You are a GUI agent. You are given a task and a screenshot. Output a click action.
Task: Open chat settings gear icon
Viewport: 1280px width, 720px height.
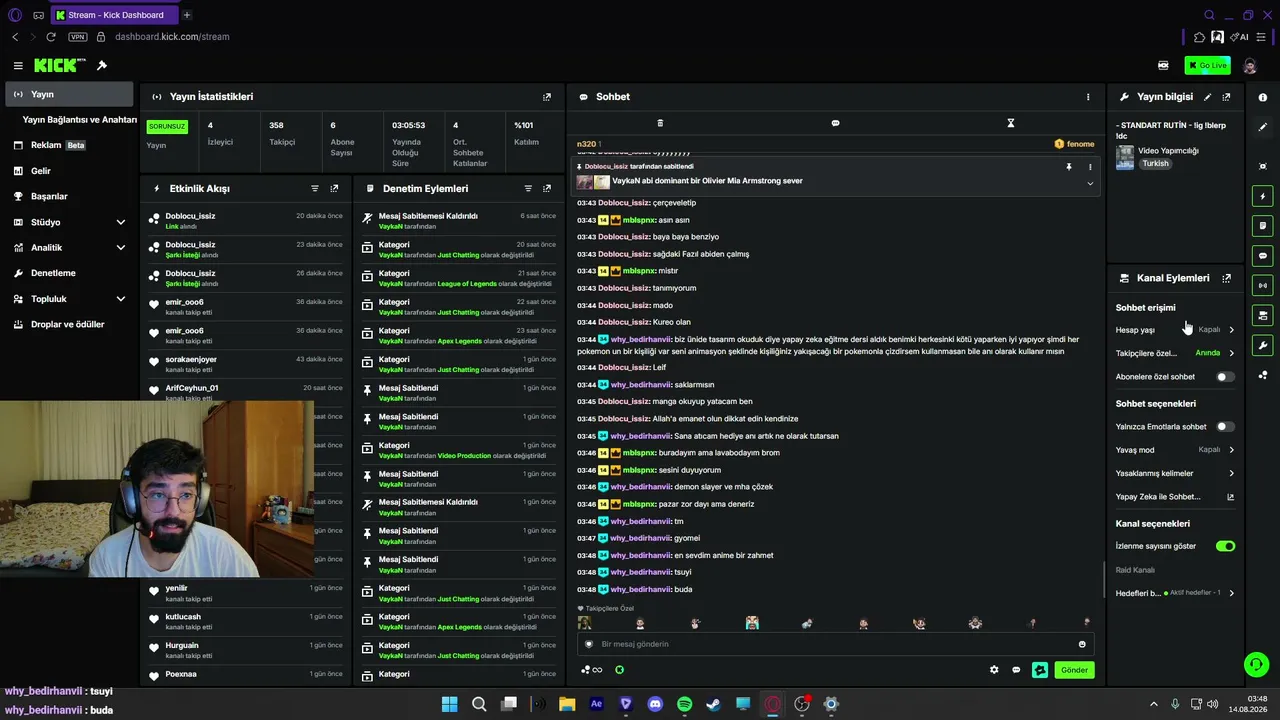coord(994,670)
